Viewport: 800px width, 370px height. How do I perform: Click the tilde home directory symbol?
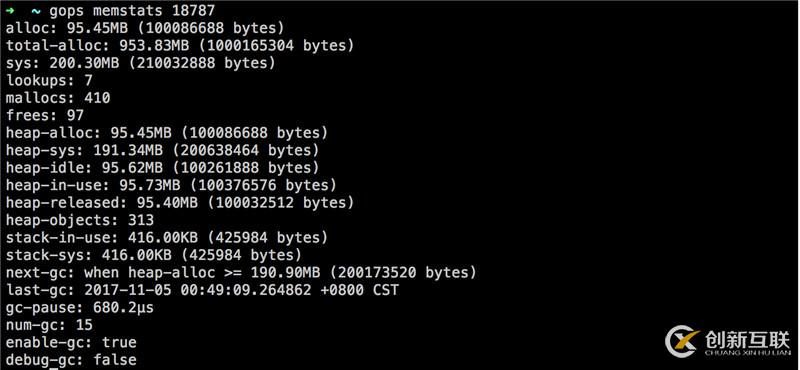coord(36,11)
